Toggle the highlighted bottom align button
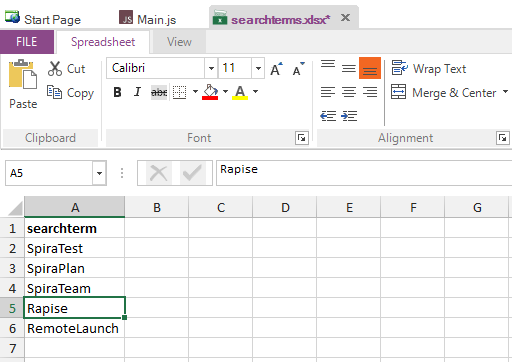Viewport: 512px width, 362px height. (x=370, y=68)
